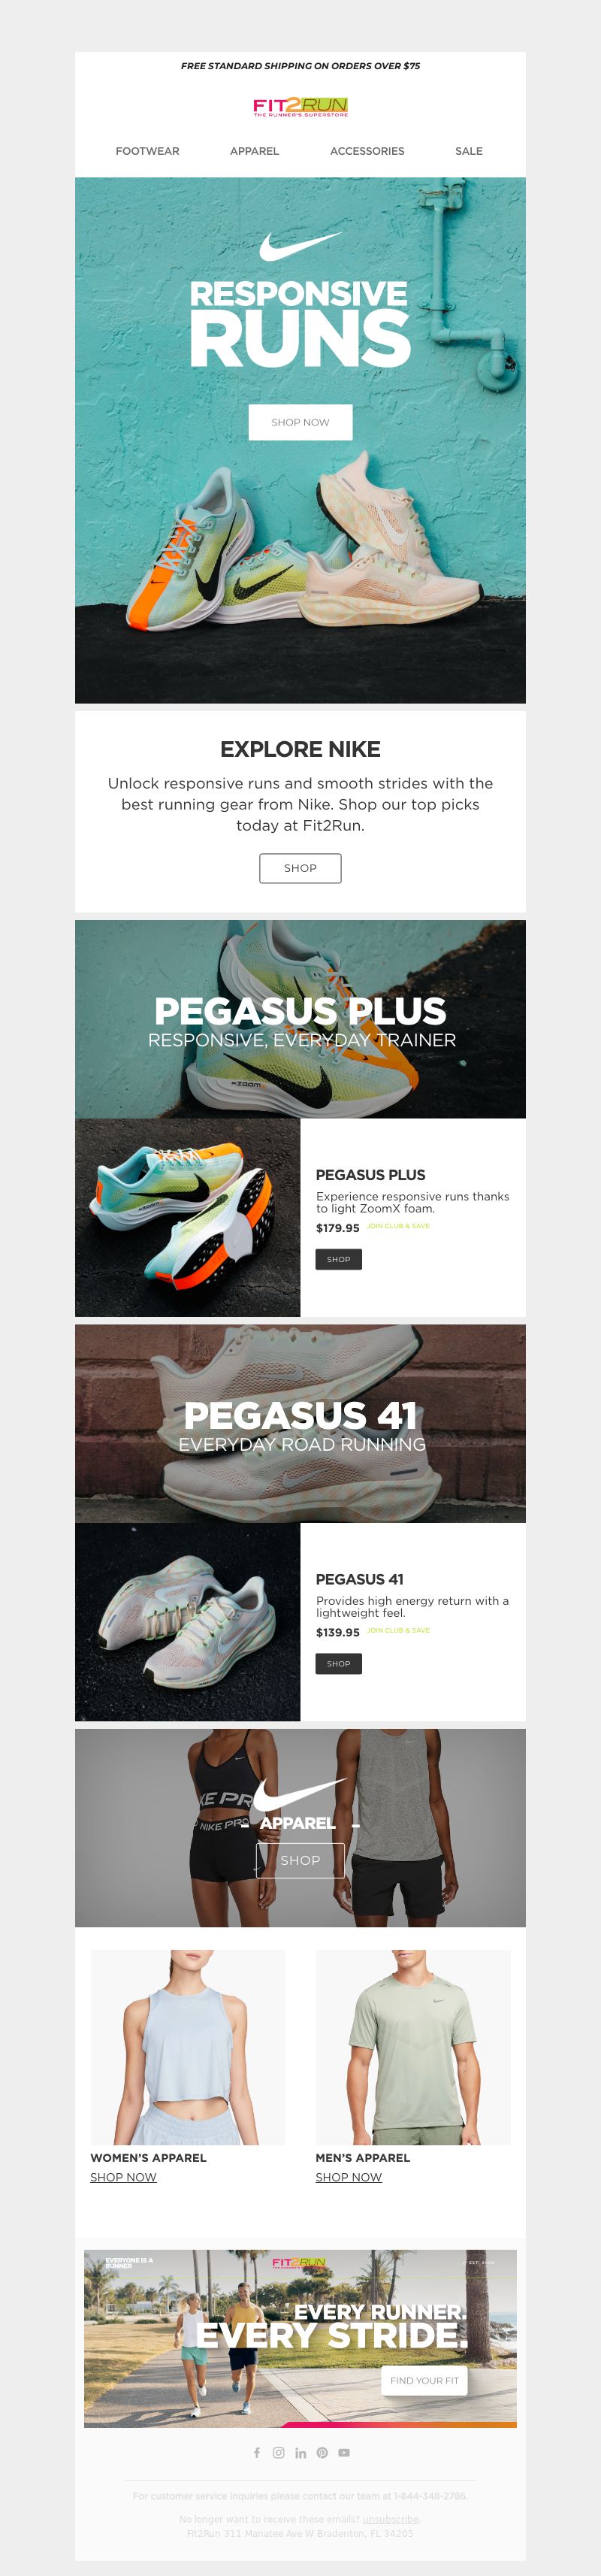The width and height of the screenshot is (601, 2576).
Task: Open the Facebook icon in footer
Action: coord(257,2452)
